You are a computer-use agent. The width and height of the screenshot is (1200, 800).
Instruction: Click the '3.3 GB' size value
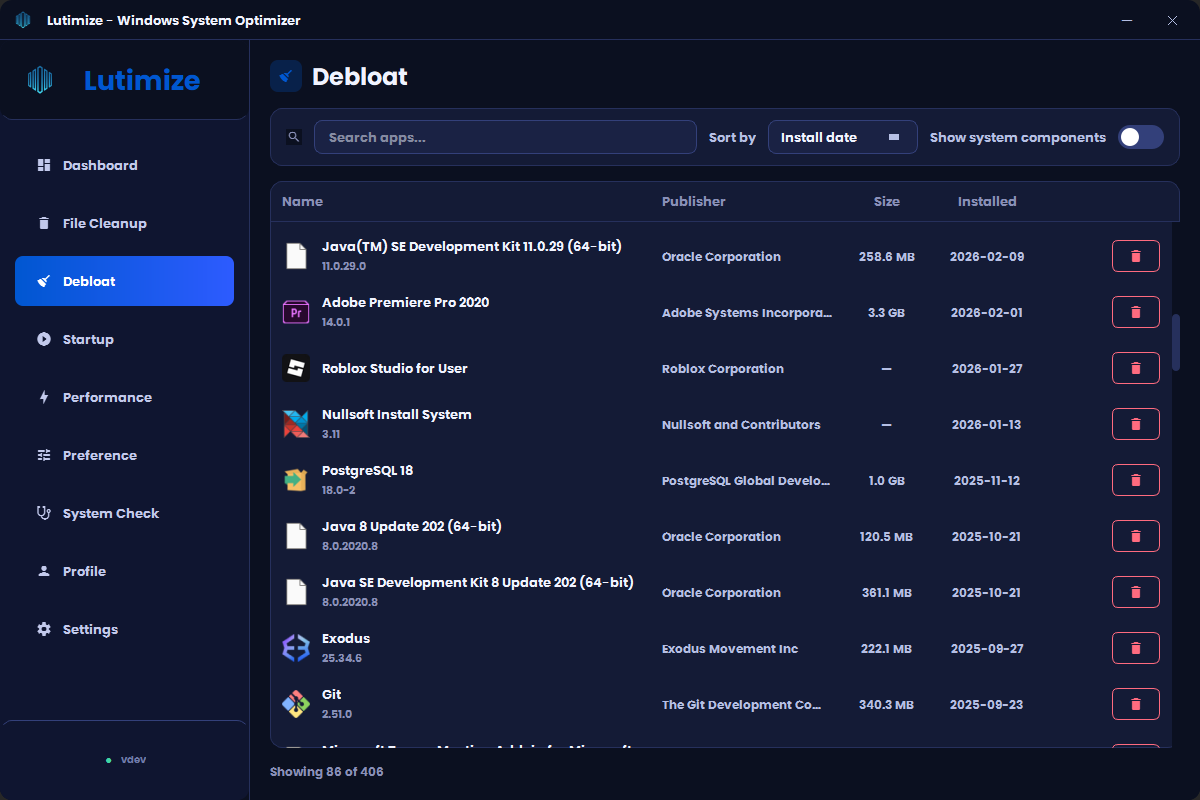pyautogui.click(x=886, y=312)
